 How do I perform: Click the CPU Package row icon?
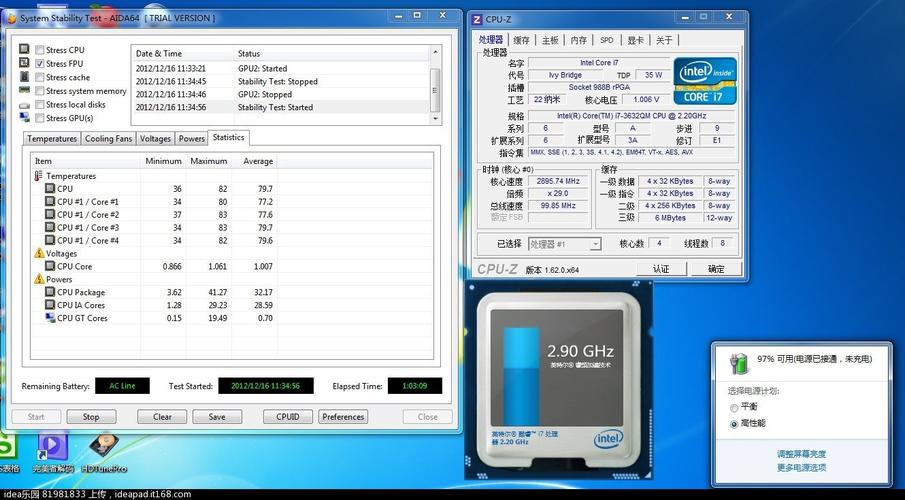coord(50,292)
